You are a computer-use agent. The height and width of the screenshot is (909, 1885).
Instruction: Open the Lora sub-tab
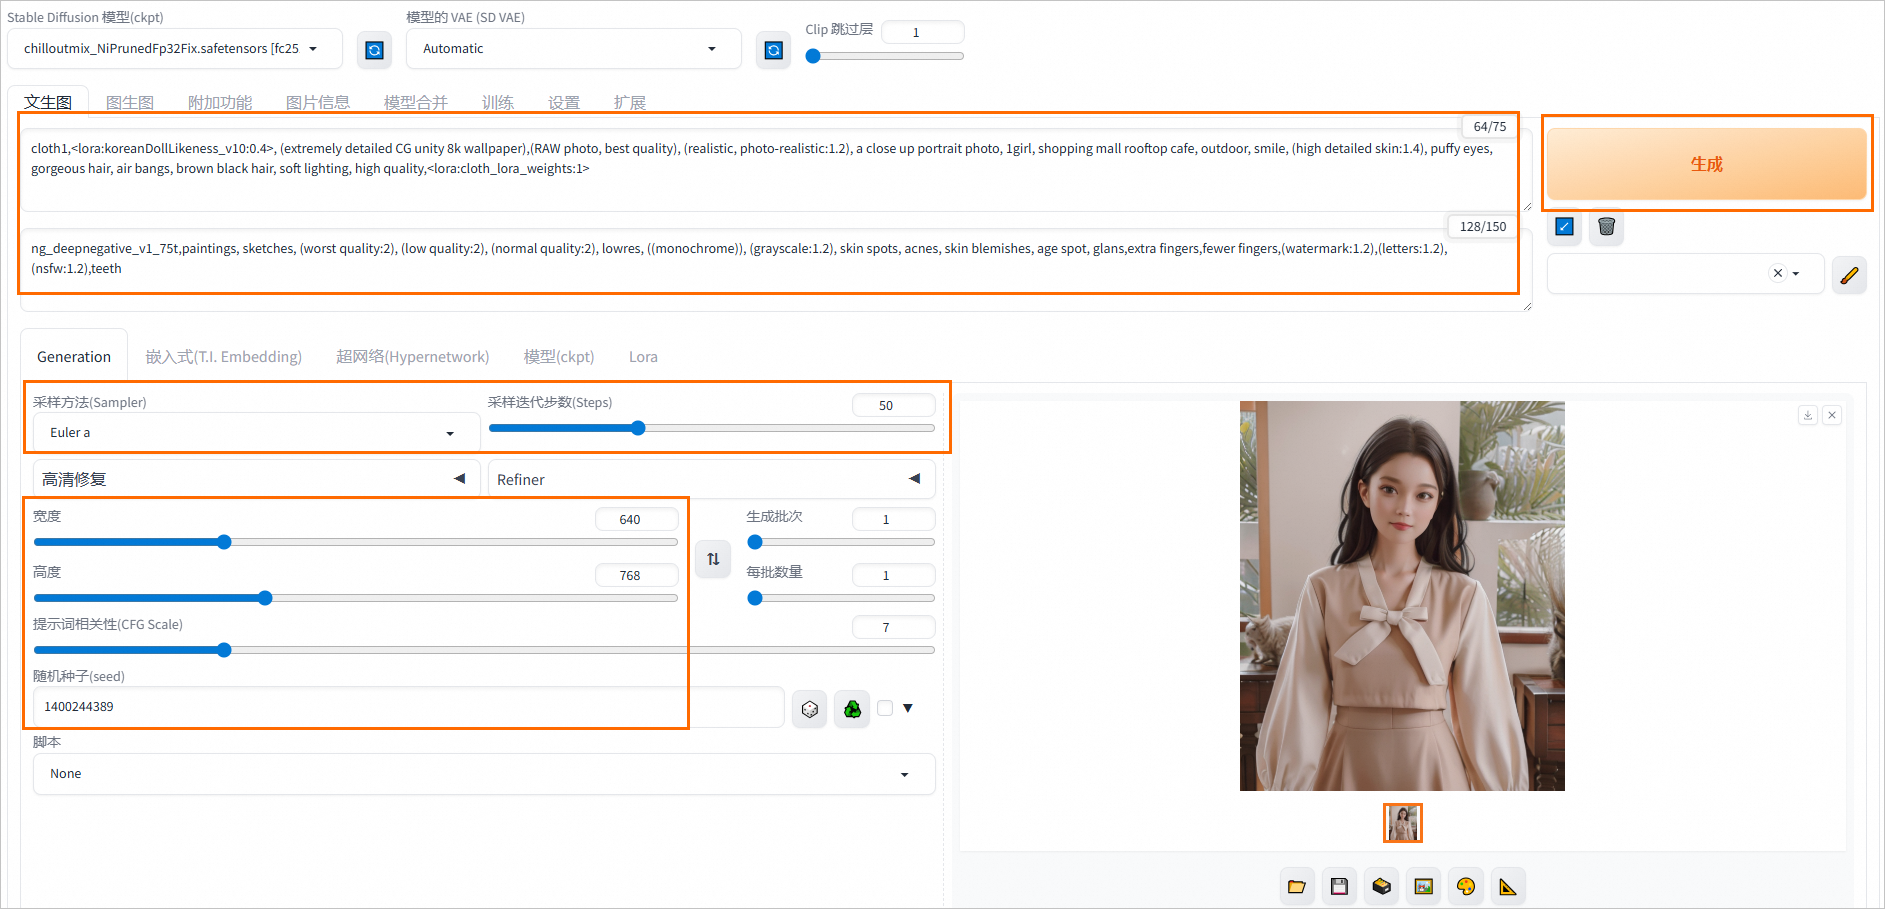[x=643, y=357]
